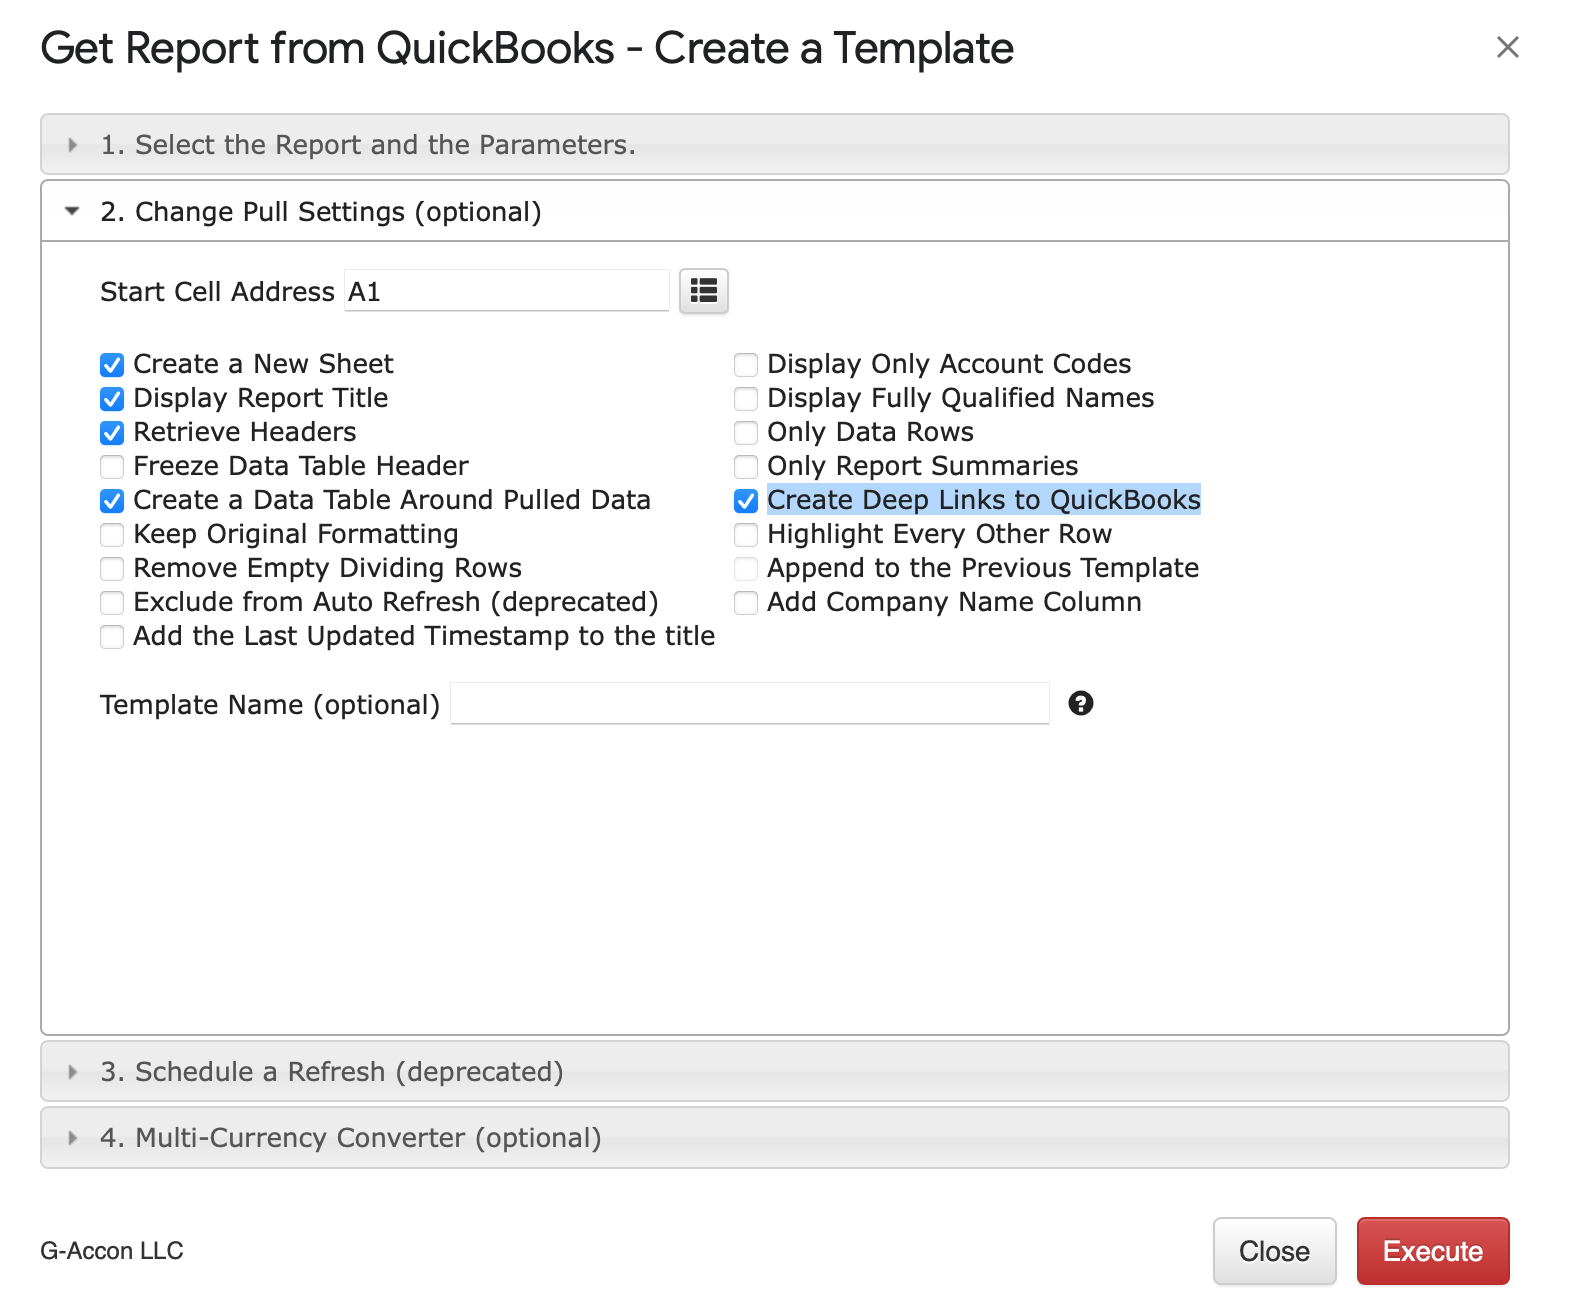Enable Keep Original Formatting
Screen dimensions: 1576x1308
tap(112, 535)
